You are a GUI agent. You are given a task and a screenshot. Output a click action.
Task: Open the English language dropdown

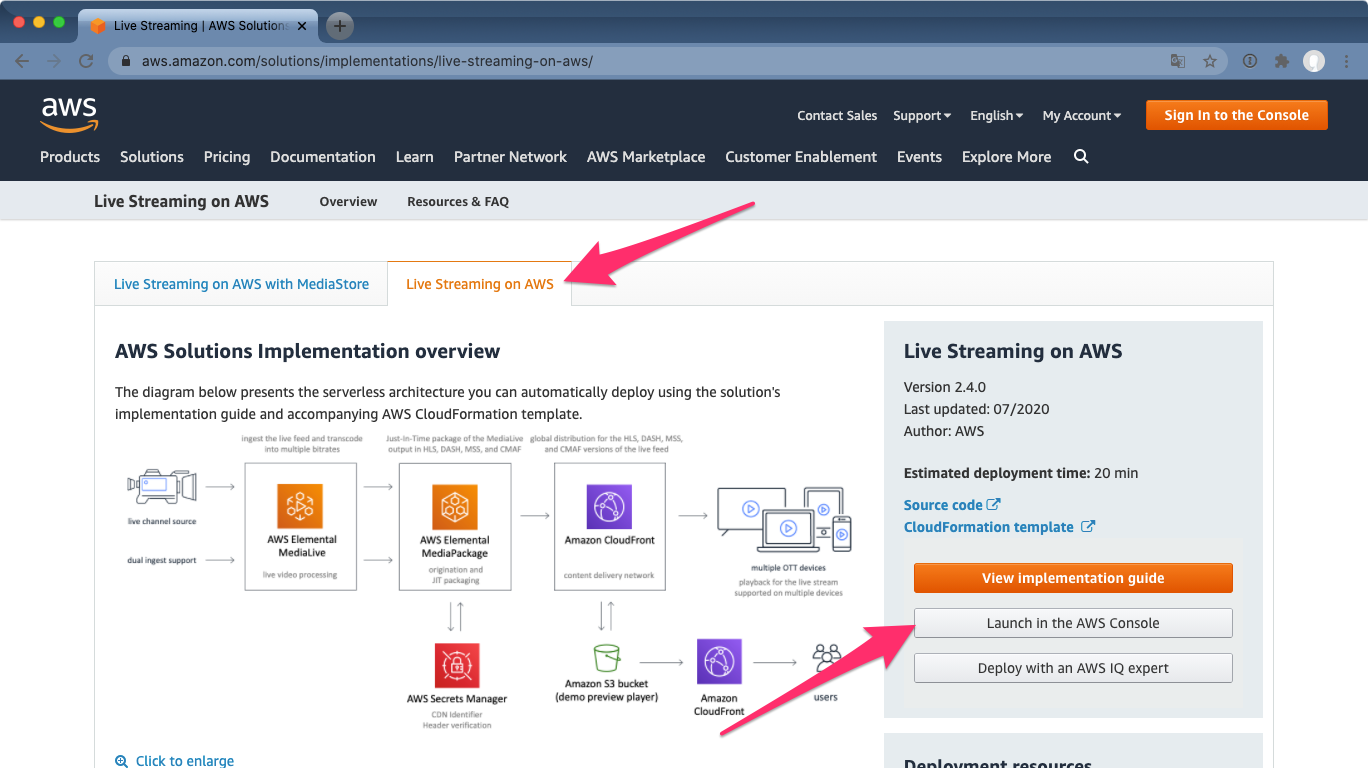pyautogui.click(x=996, y=115)
